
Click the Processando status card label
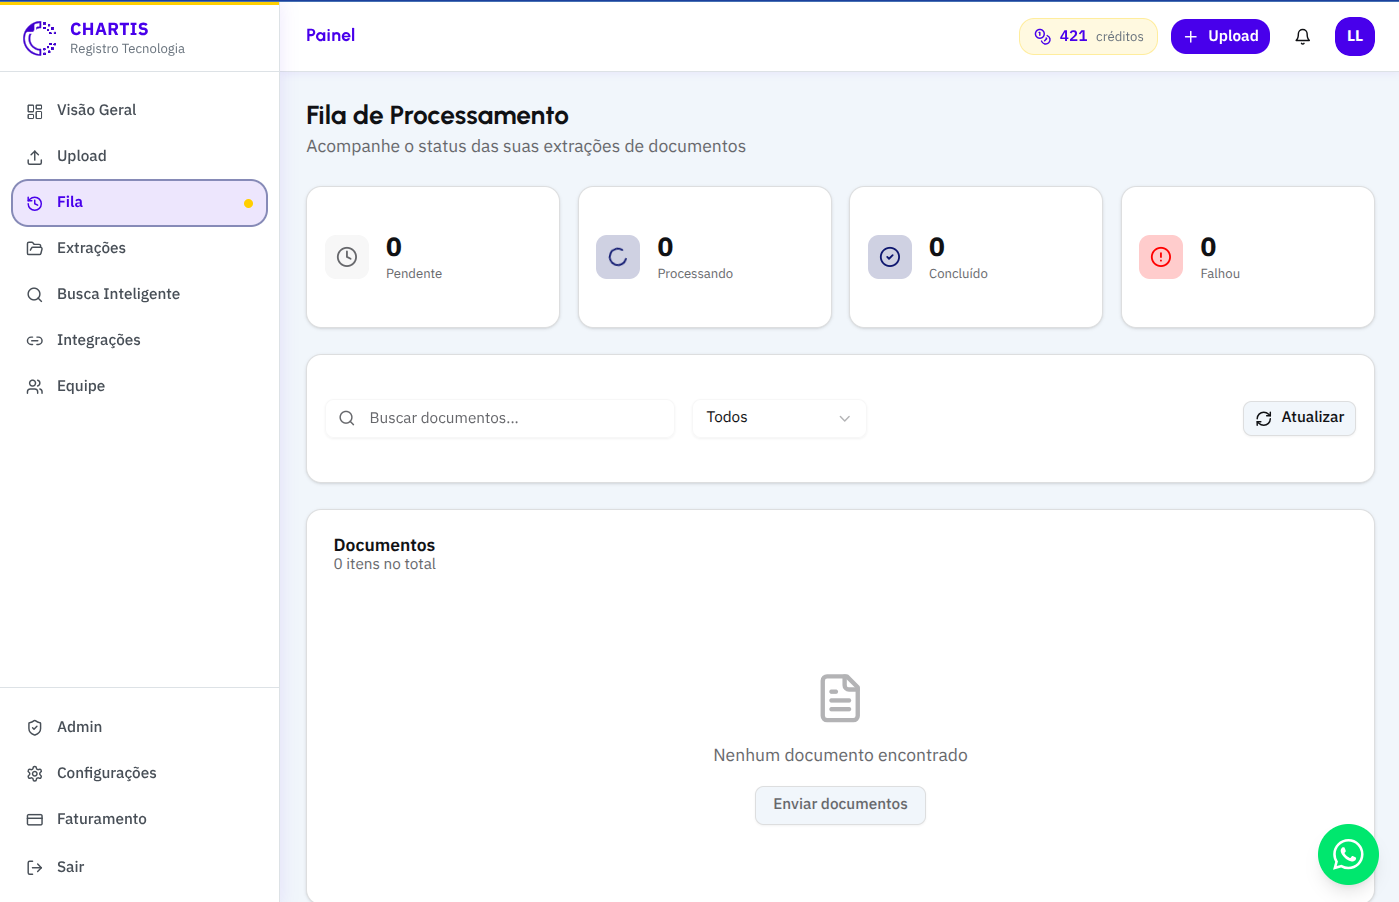(695, 274)
